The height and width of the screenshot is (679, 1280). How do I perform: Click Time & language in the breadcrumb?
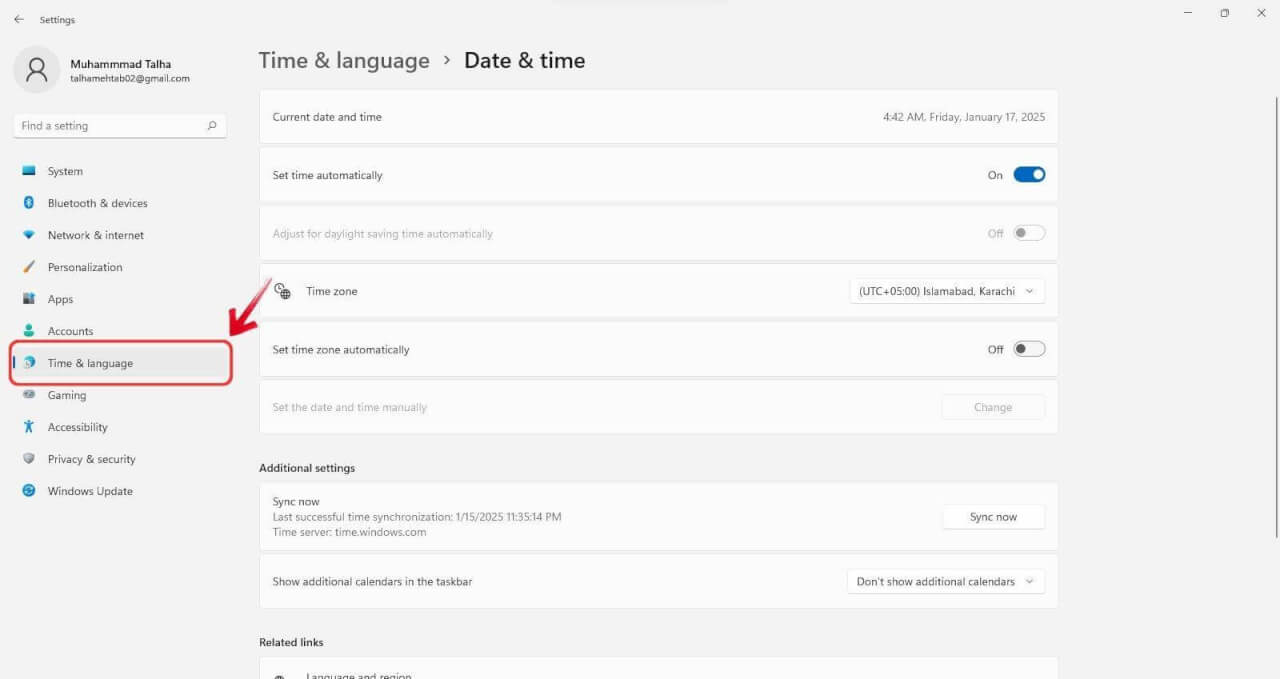[344, 60]
